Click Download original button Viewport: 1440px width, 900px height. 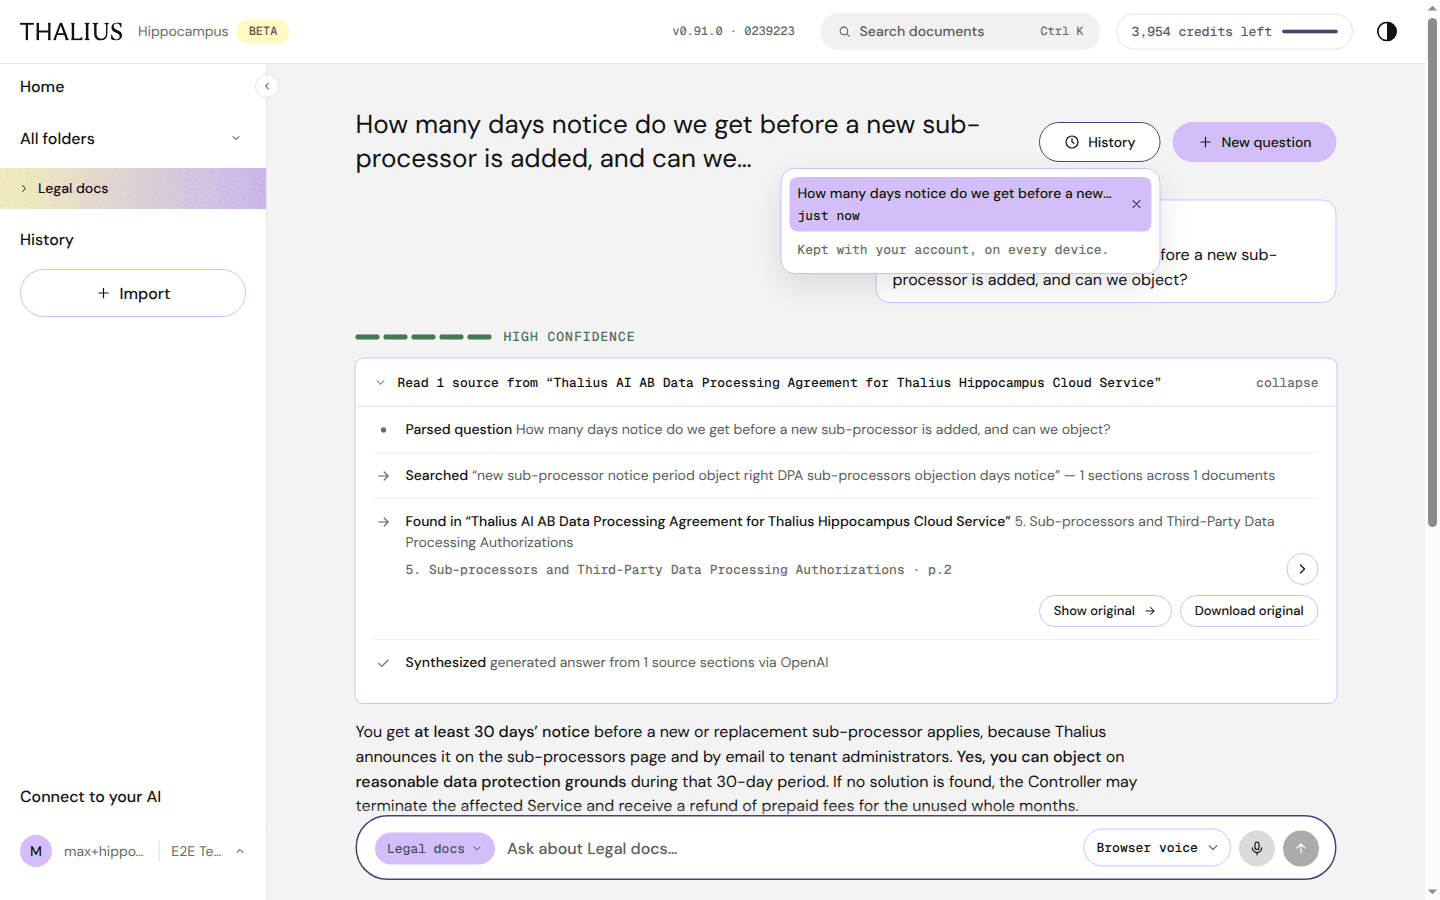[1249, 611]
